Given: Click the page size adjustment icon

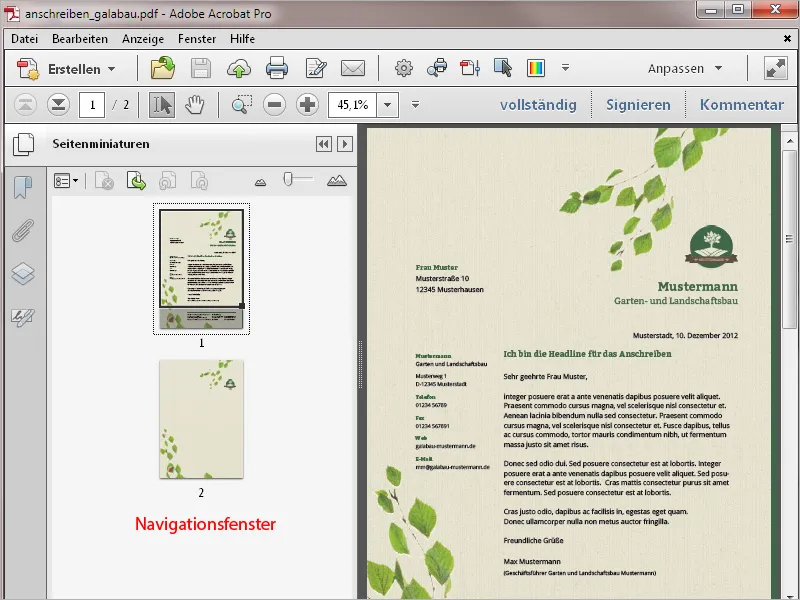Looking at the screenshot, I should point(470,68).
